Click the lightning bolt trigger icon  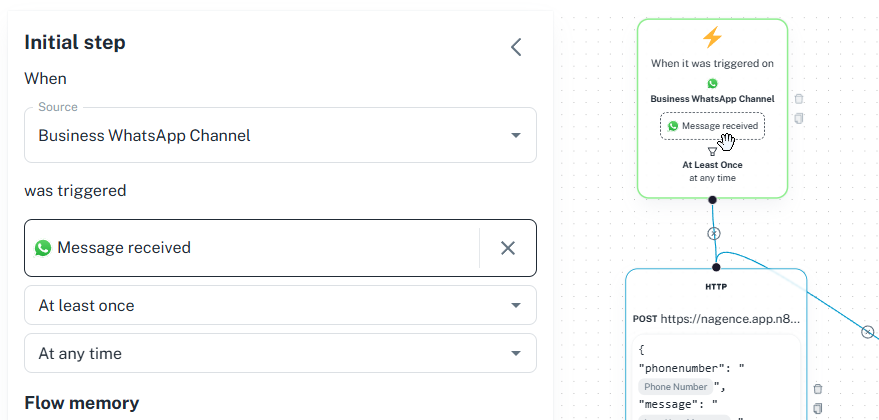tap(713, 38)
